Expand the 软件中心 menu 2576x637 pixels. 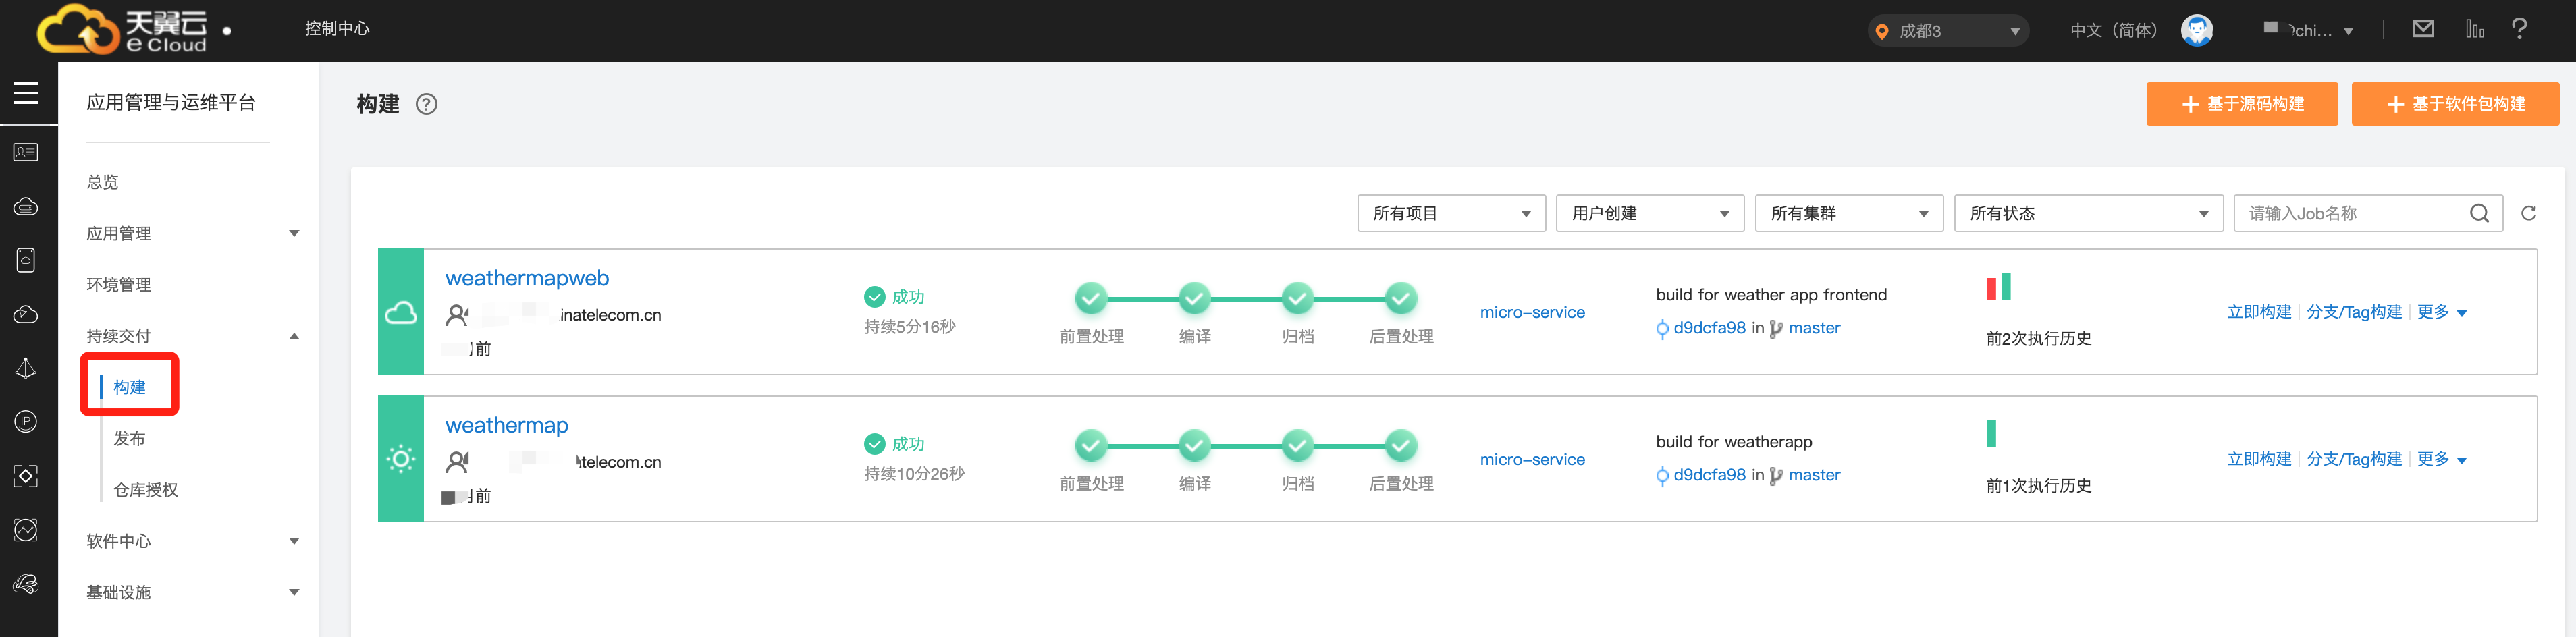(x=192, y=541)
